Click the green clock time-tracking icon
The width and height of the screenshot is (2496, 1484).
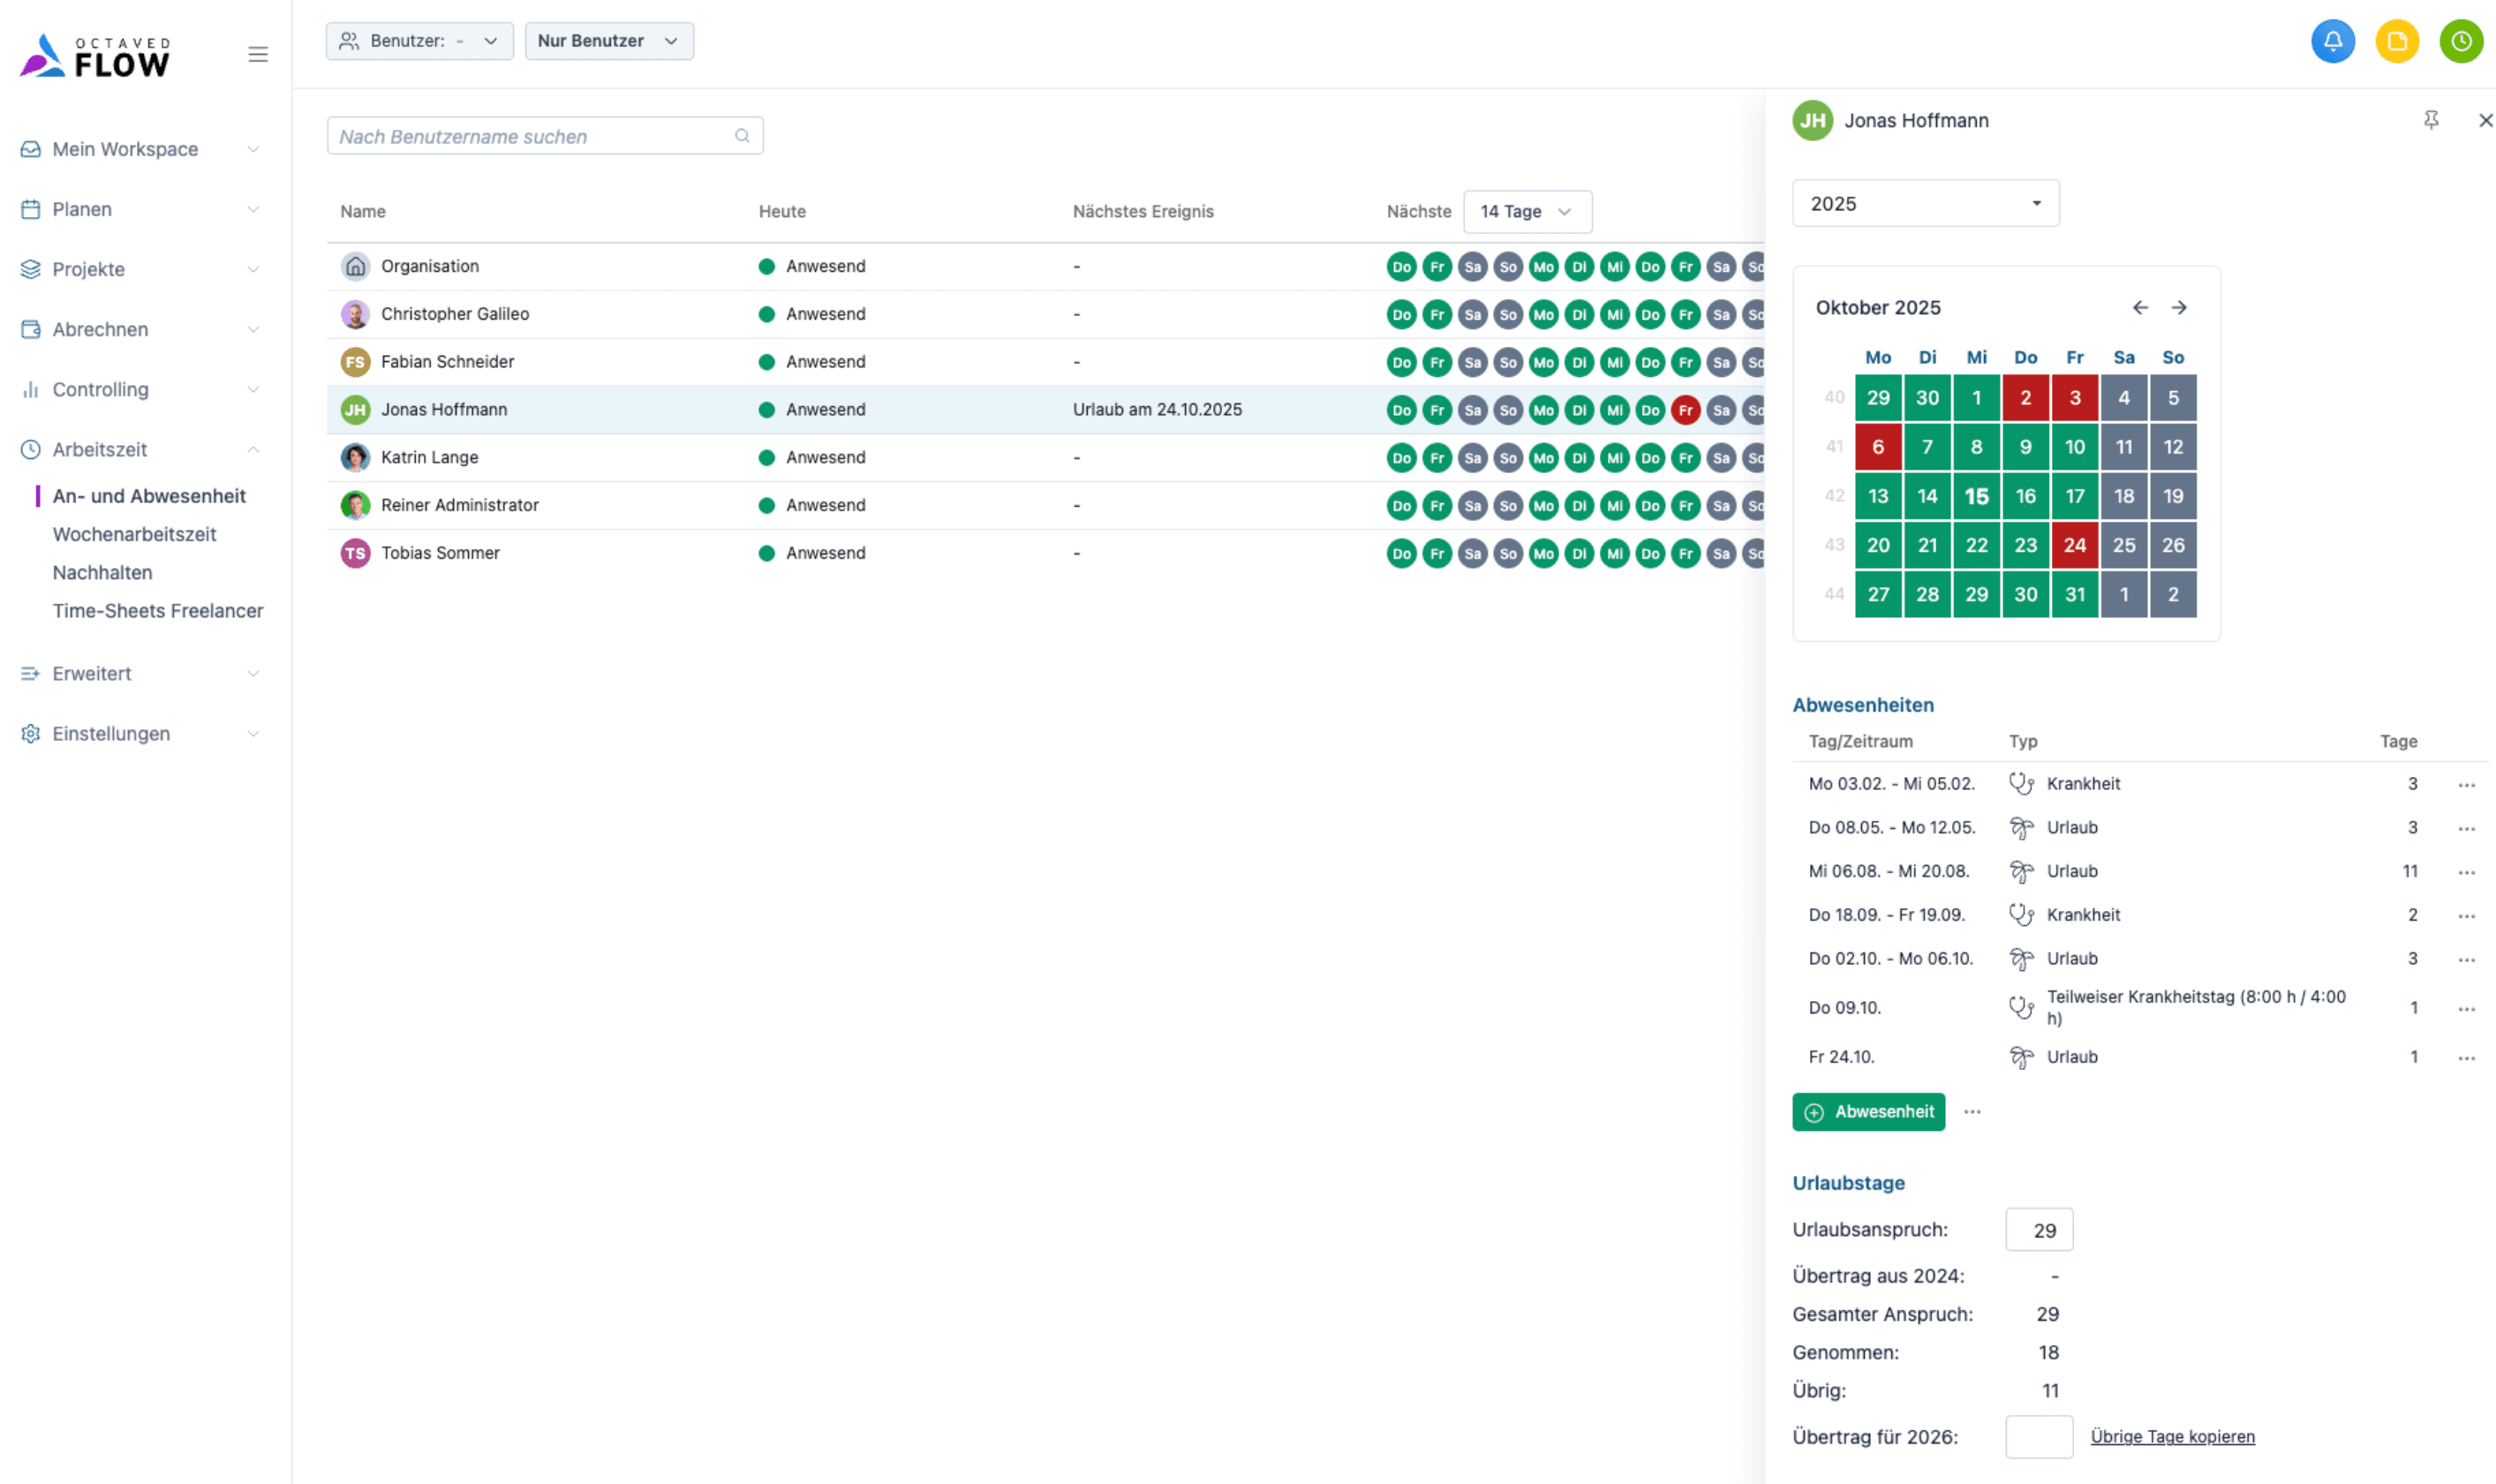2460,41
